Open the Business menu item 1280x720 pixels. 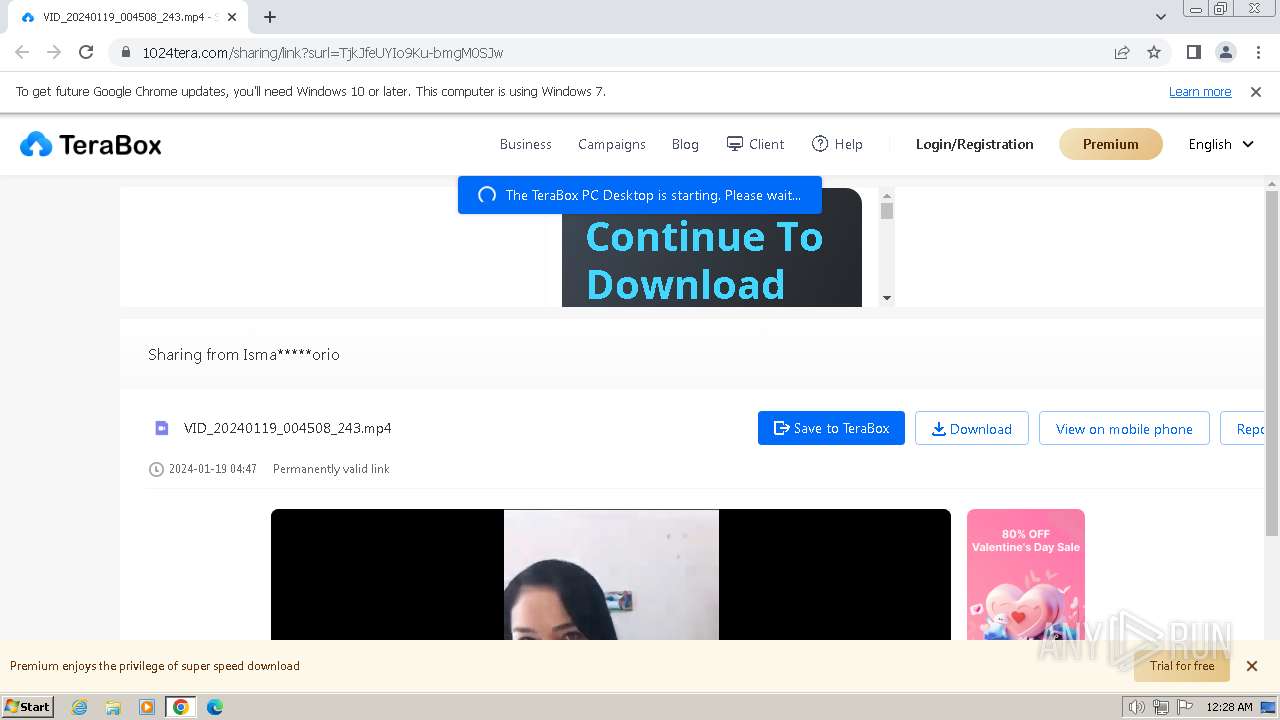pos(526,144)
